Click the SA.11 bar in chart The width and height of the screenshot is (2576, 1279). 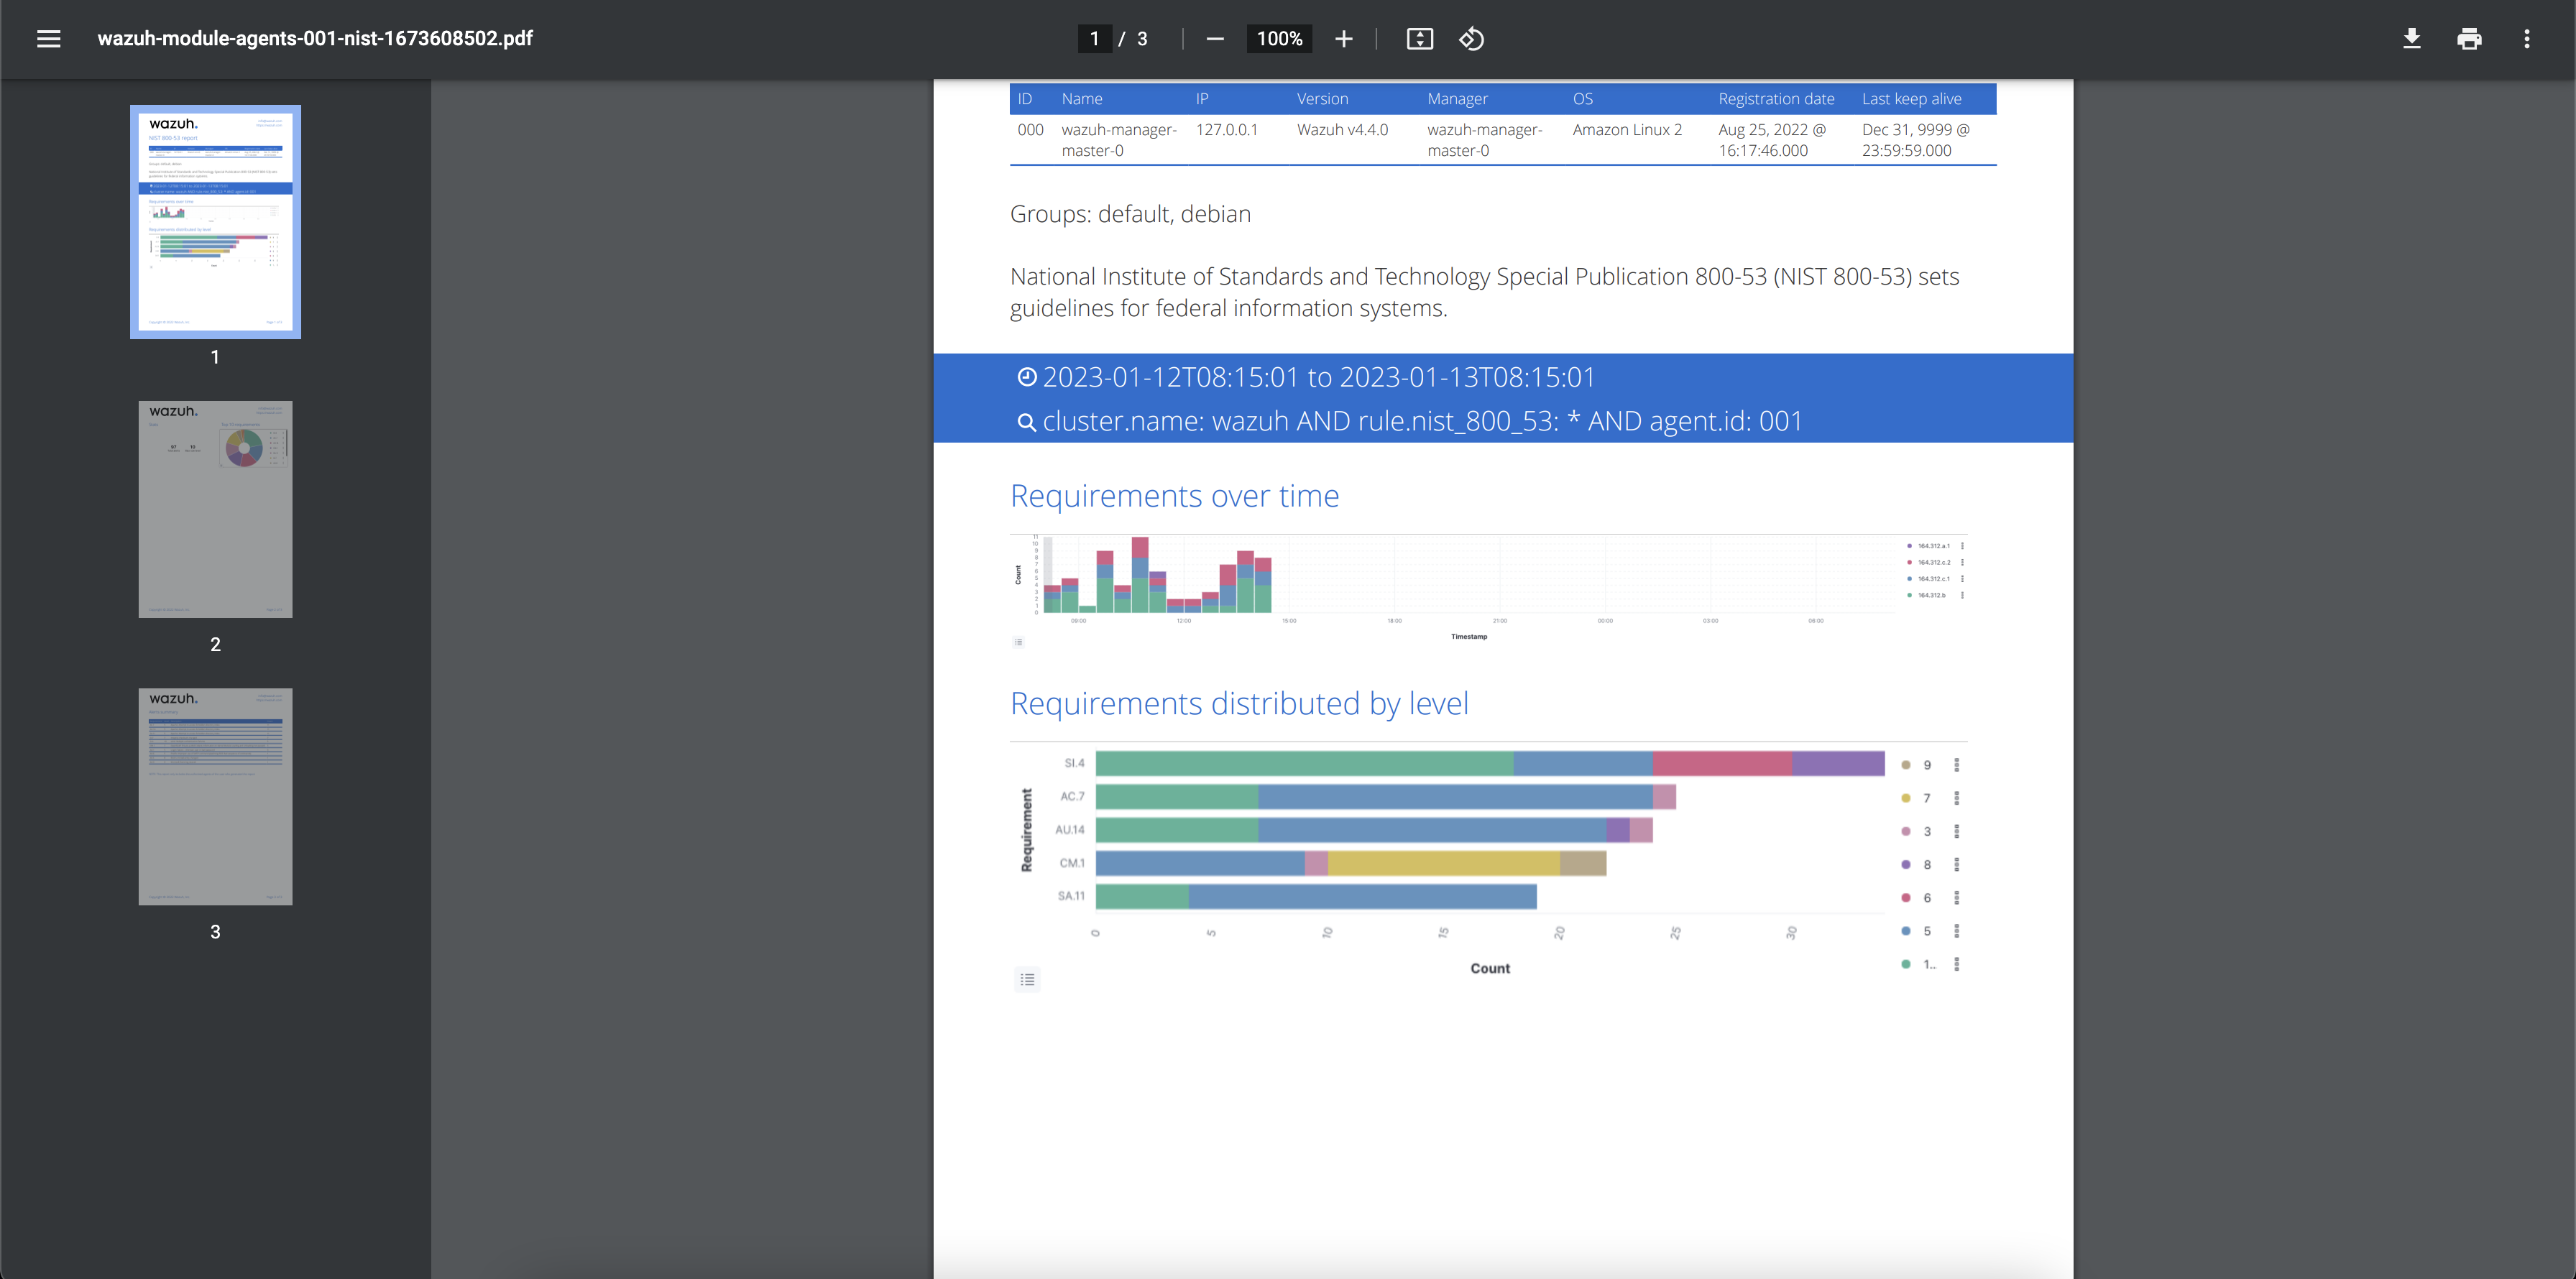[1316, 896]
